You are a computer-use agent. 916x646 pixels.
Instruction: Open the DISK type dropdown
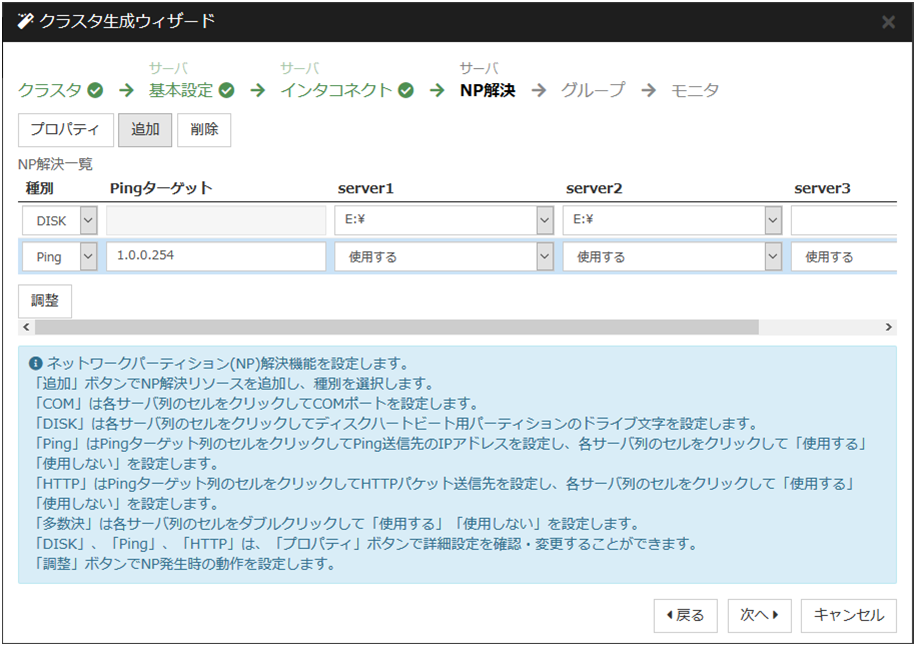(88, 220)
